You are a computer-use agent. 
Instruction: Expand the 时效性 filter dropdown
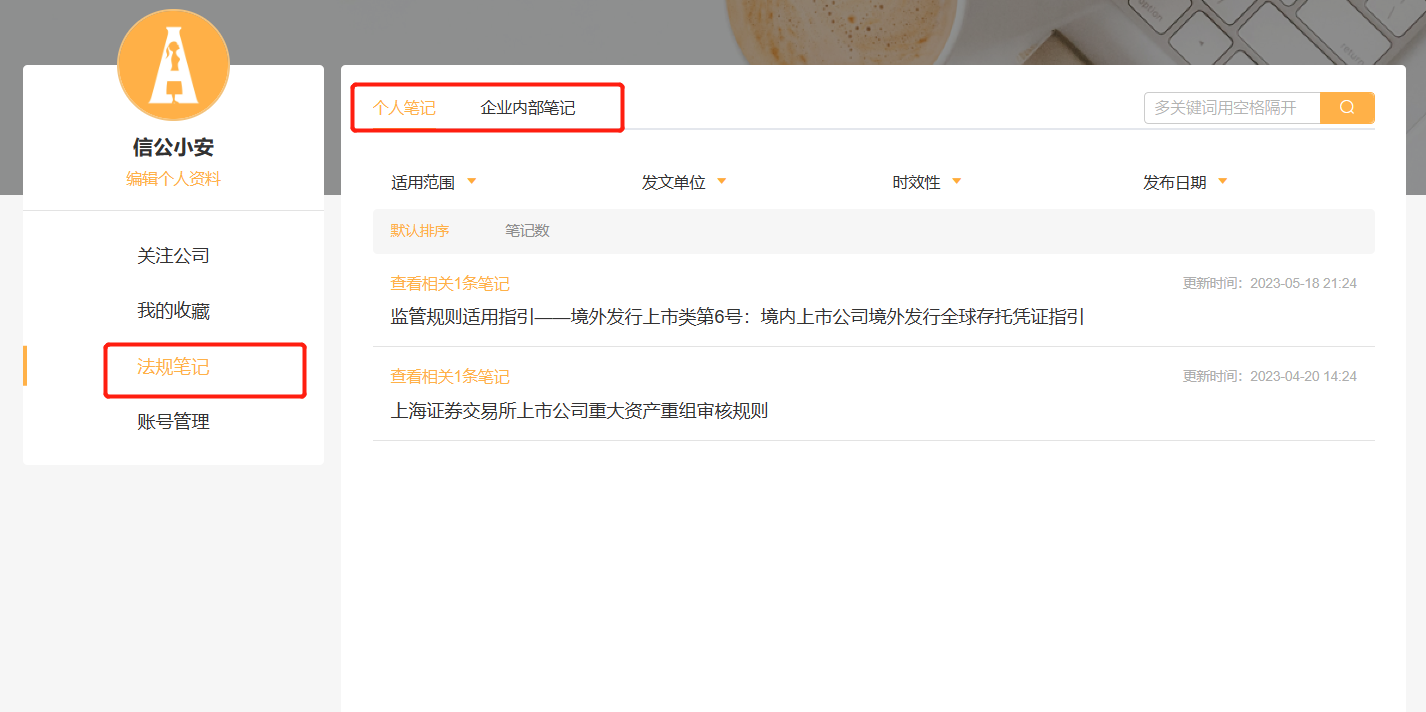927,183
